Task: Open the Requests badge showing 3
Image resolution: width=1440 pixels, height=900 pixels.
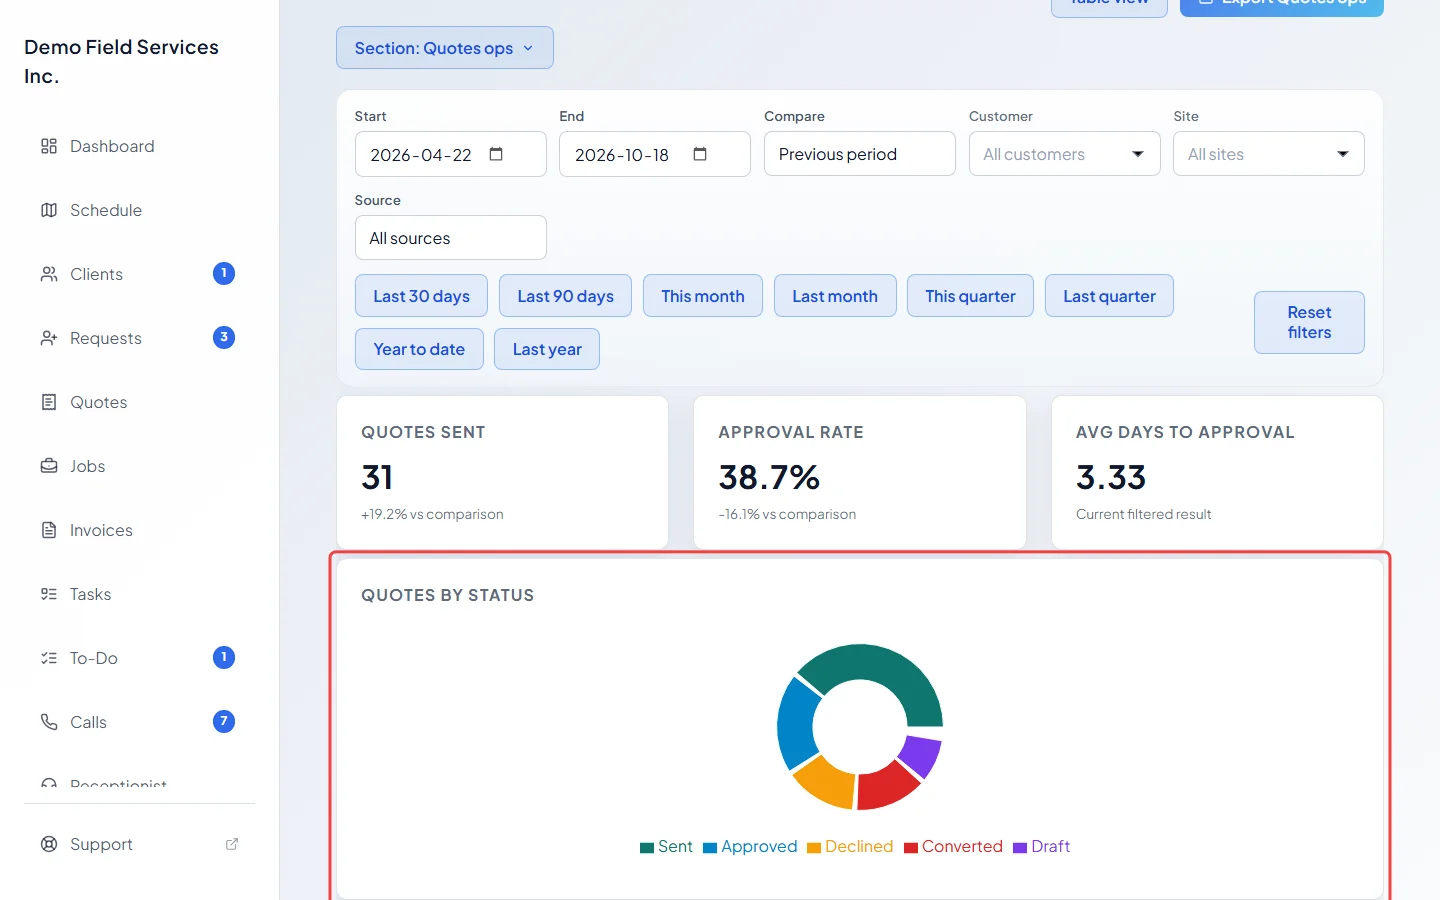Action: click(x=224, y=338)
